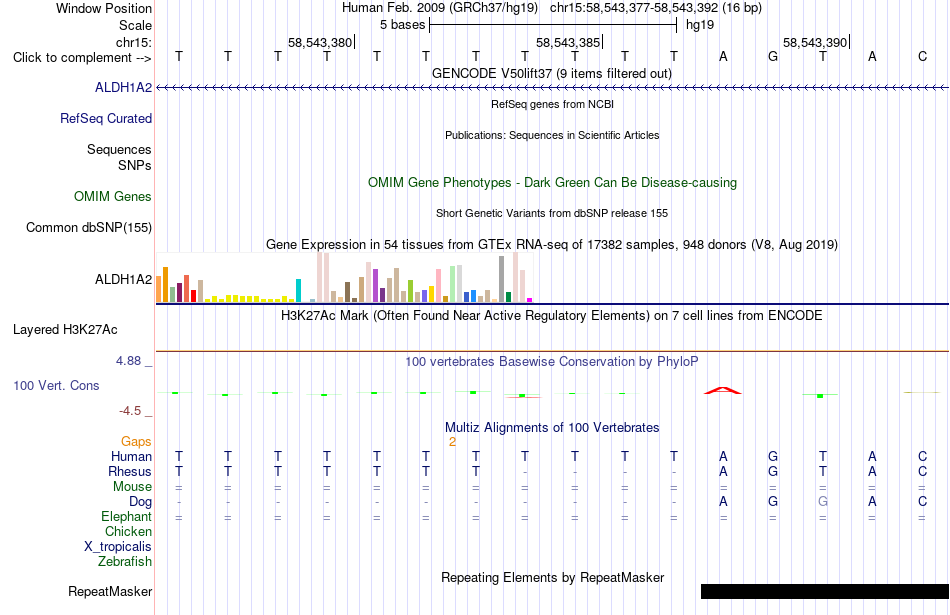Click the Window Position label
This screenshot has height=615, width=950.
point(104,8)
